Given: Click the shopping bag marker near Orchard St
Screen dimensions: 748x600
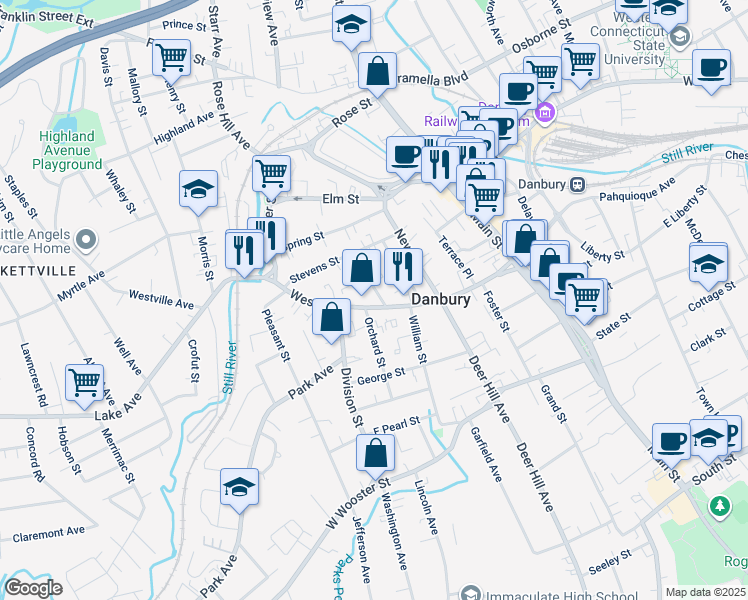Looking at the screenshot, I should [331, 317].
